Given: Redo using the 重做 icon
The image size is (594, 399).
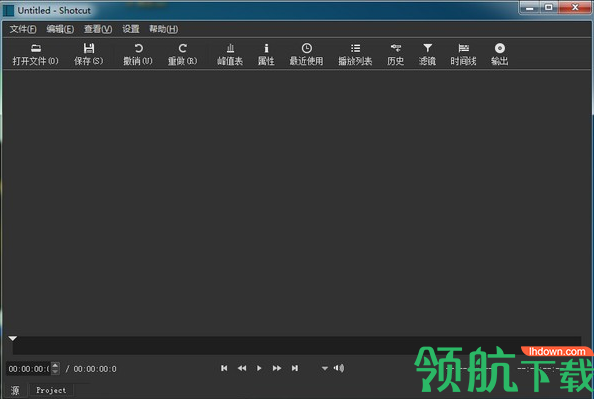Looking at the screenshot, I should tap(183, 55).
